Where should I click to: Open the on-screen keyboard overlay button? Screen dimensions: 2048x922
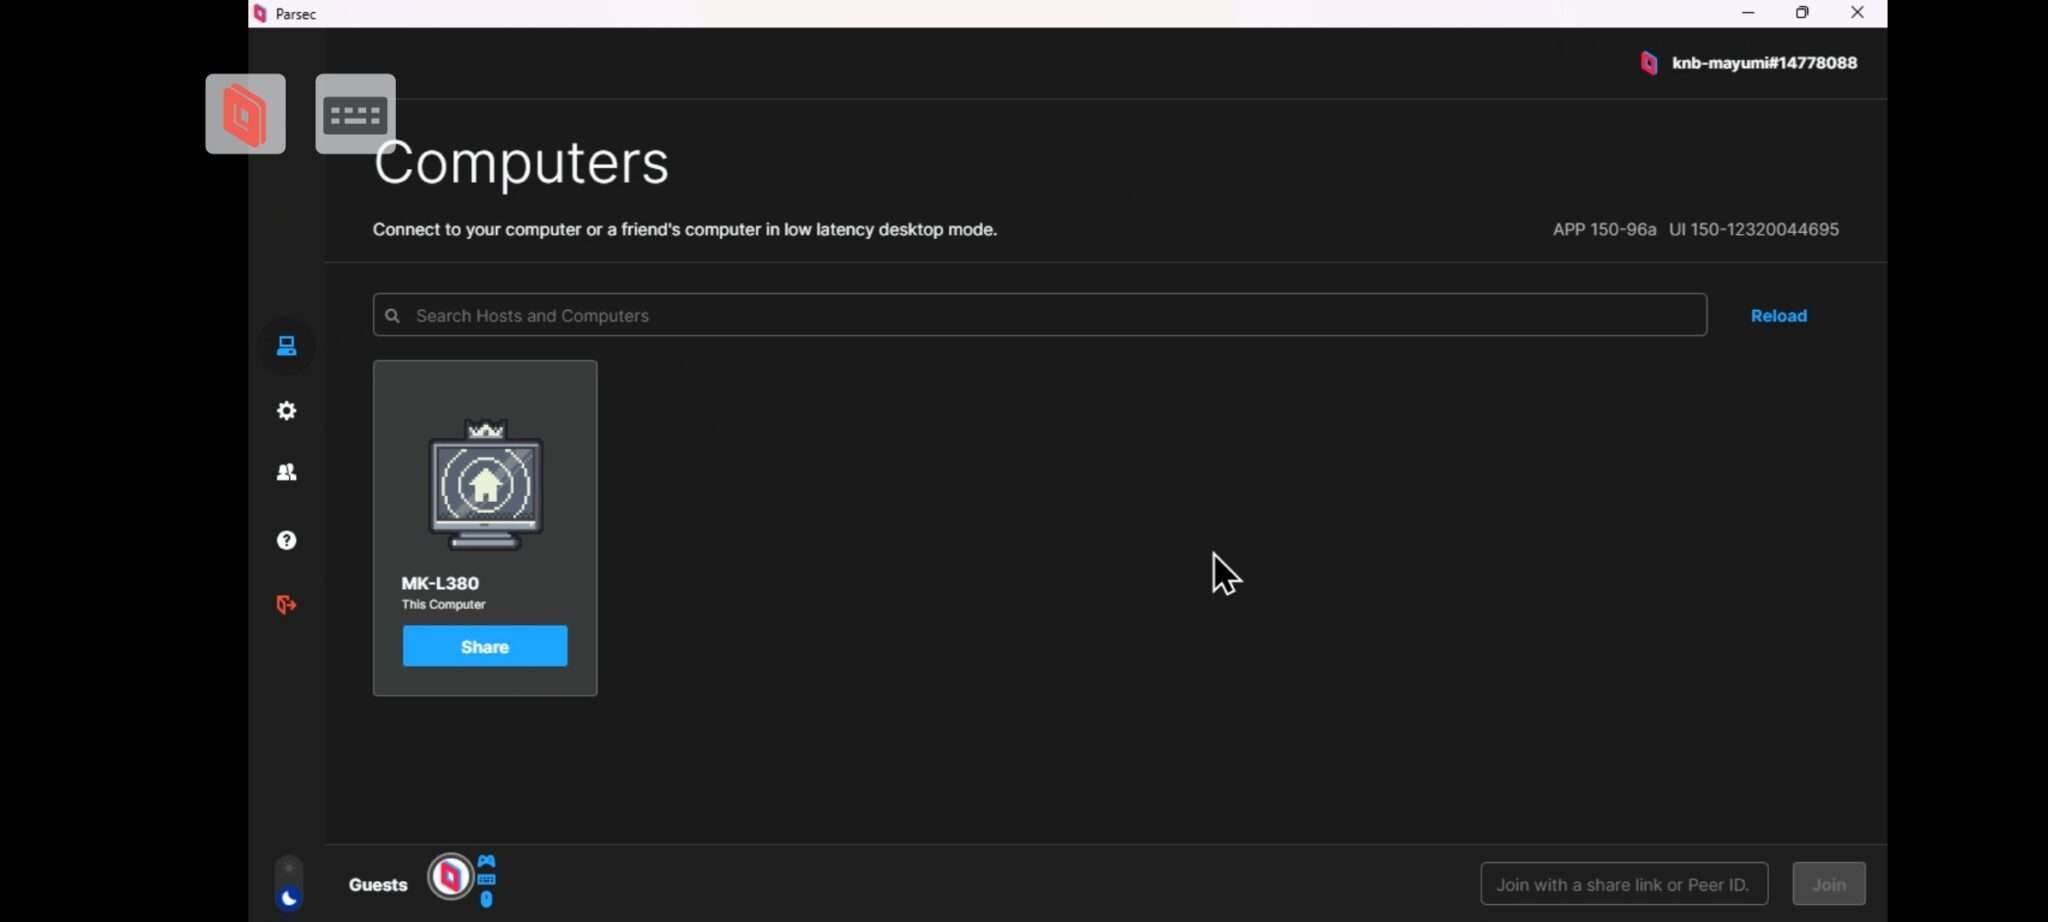(x=355, y=115)
